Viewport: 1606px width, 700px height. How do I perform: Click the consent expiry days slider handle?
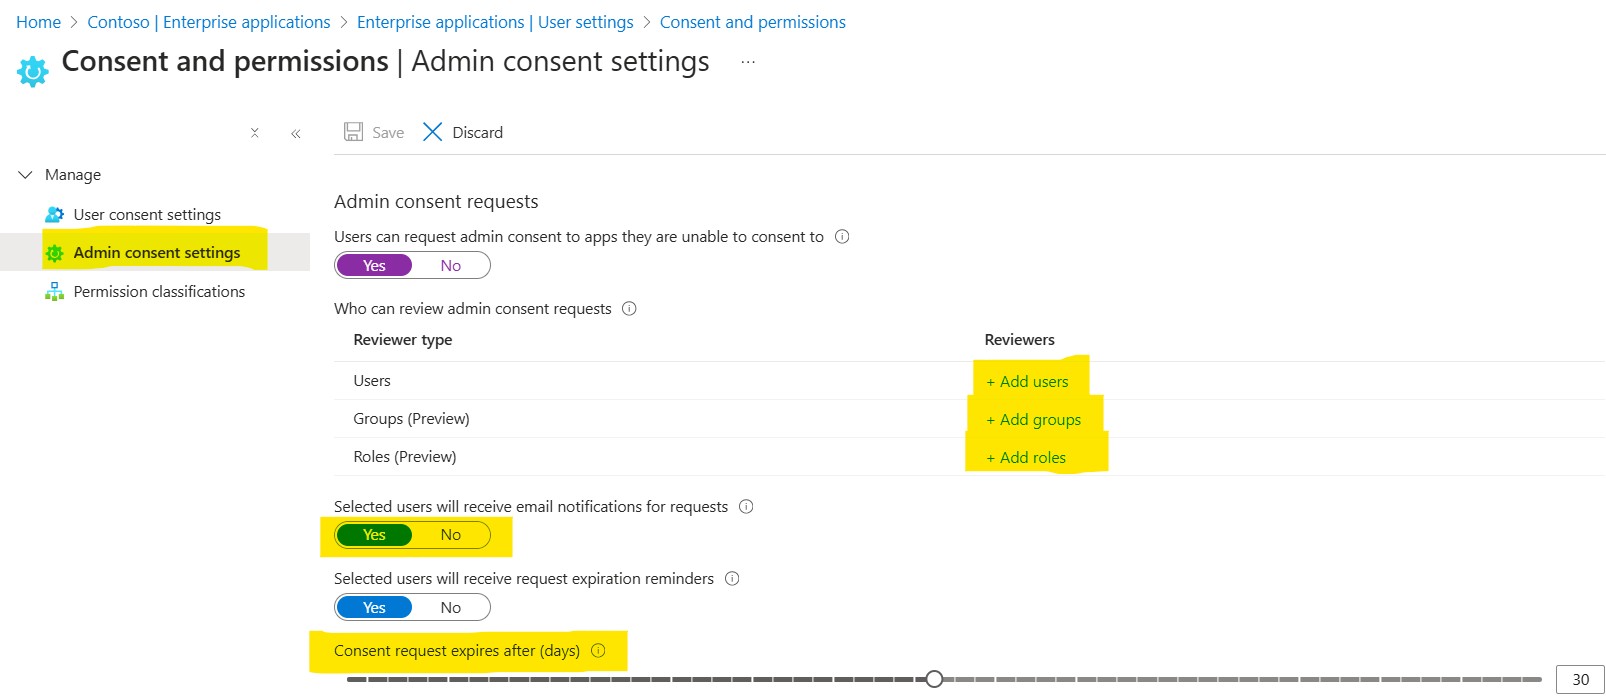[x=934, y=679]
